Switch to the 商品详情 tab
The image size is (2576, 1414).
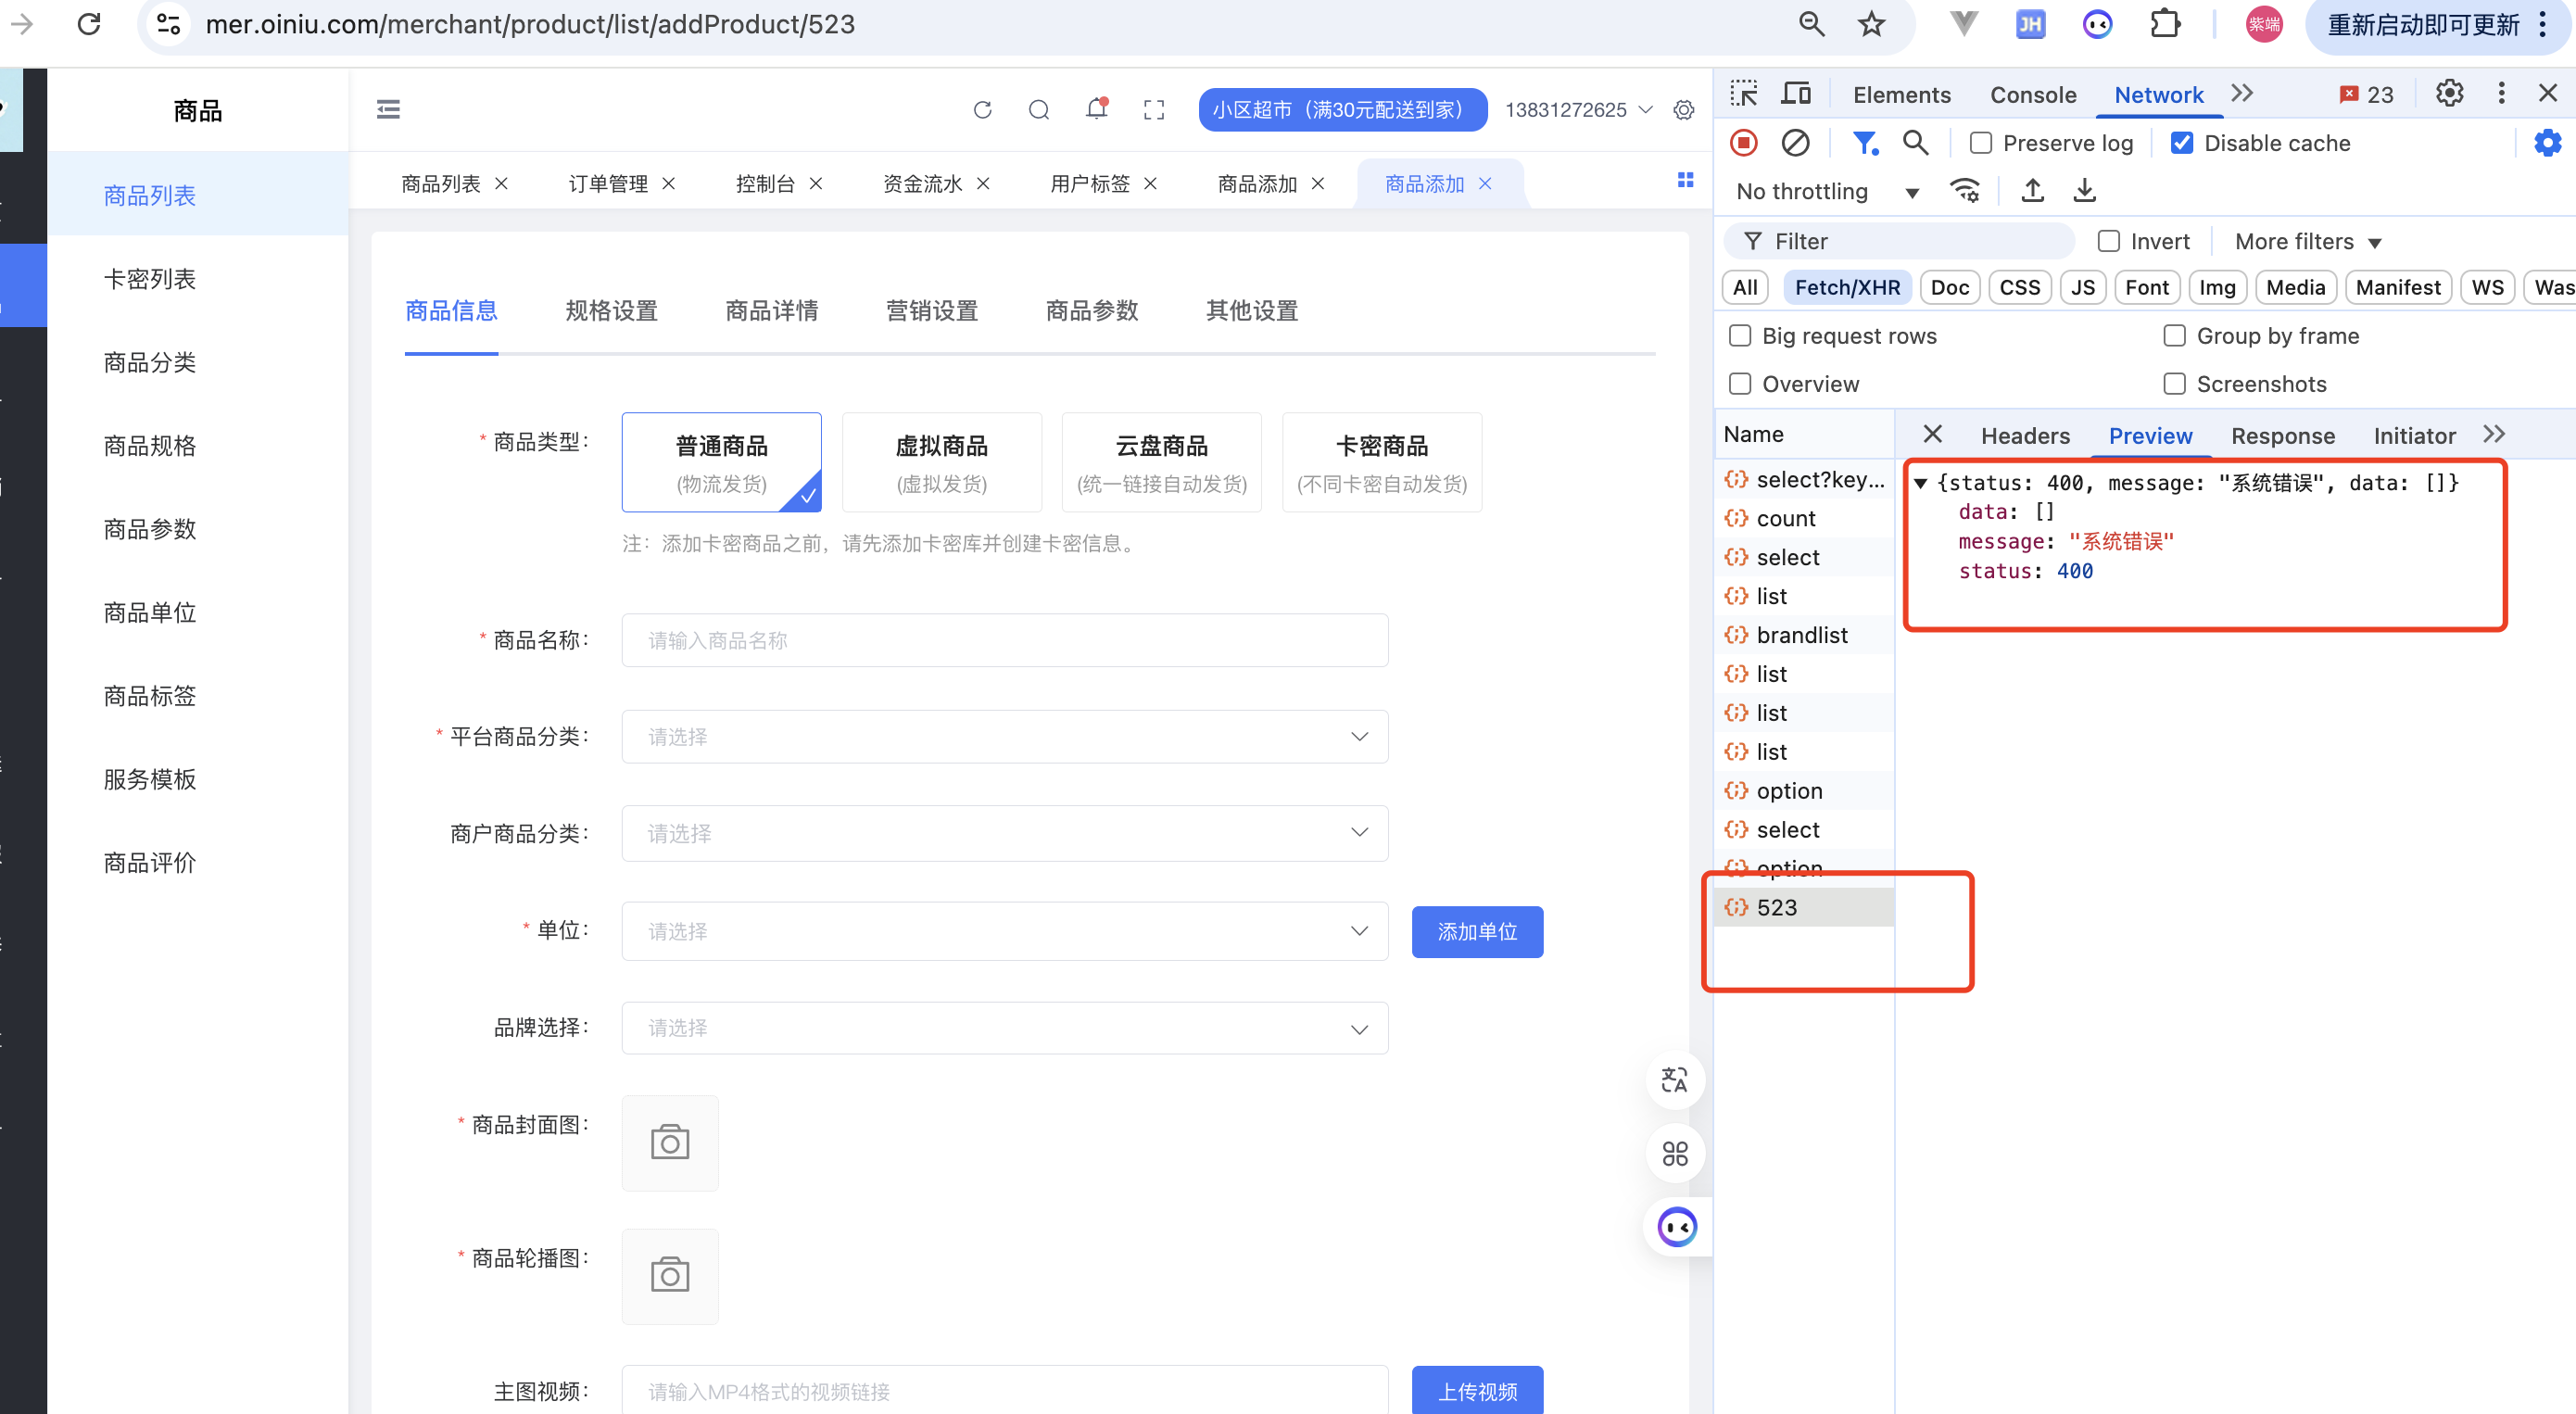[x=771, y=311]
